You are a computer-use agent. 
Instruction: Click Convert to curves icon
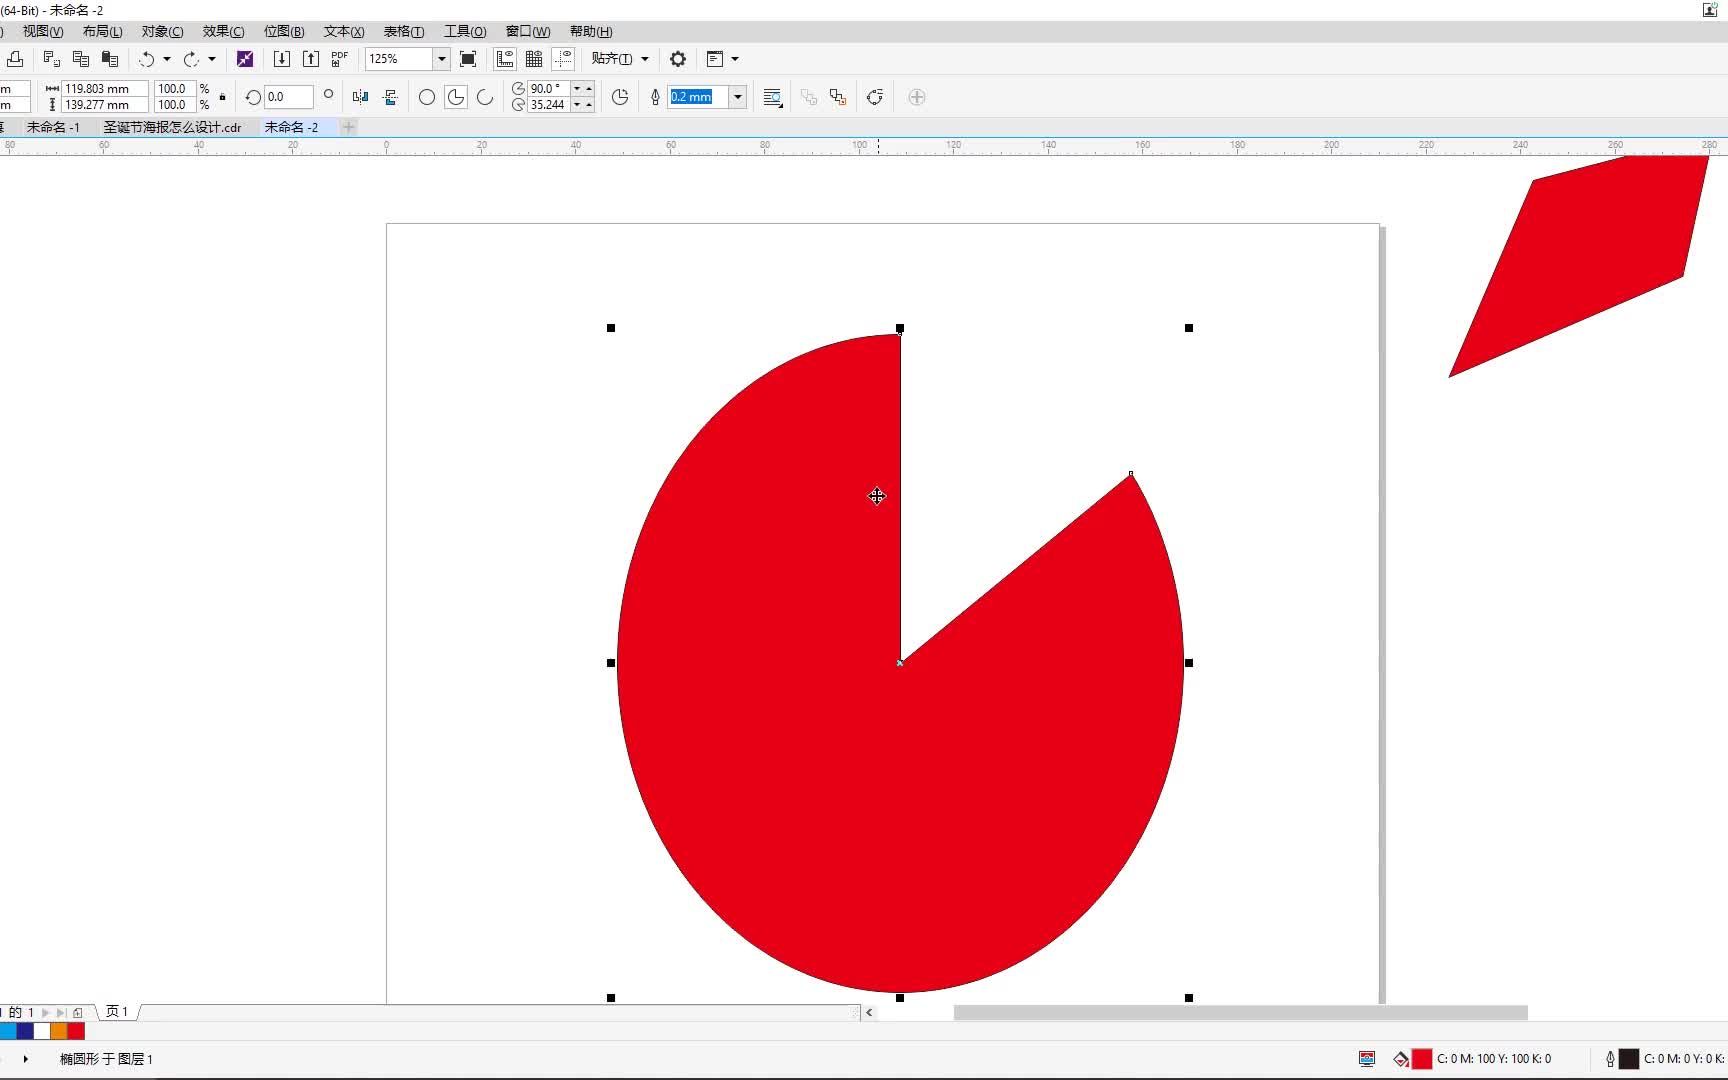pos(875,97)
